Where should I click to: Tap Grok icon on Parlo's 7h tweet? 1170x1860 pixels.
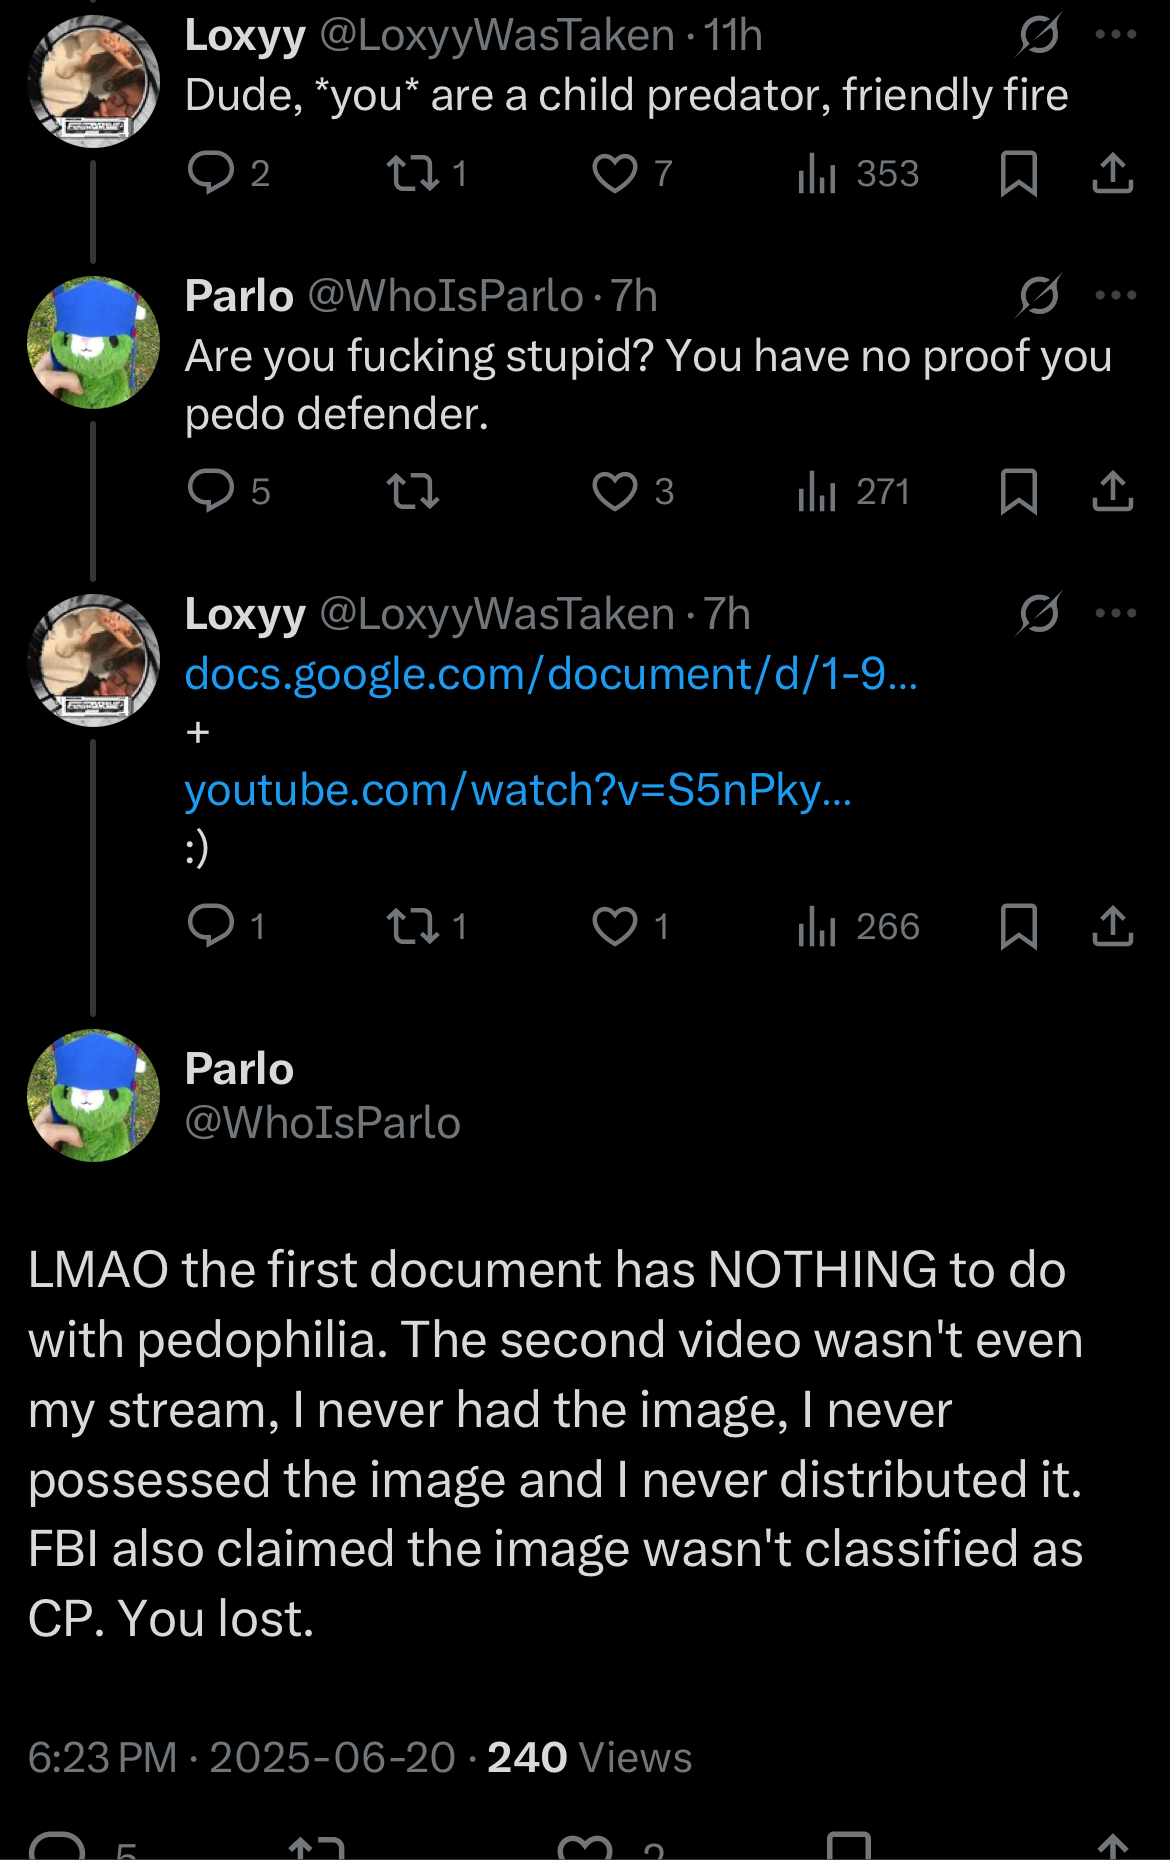point(1039,295)
